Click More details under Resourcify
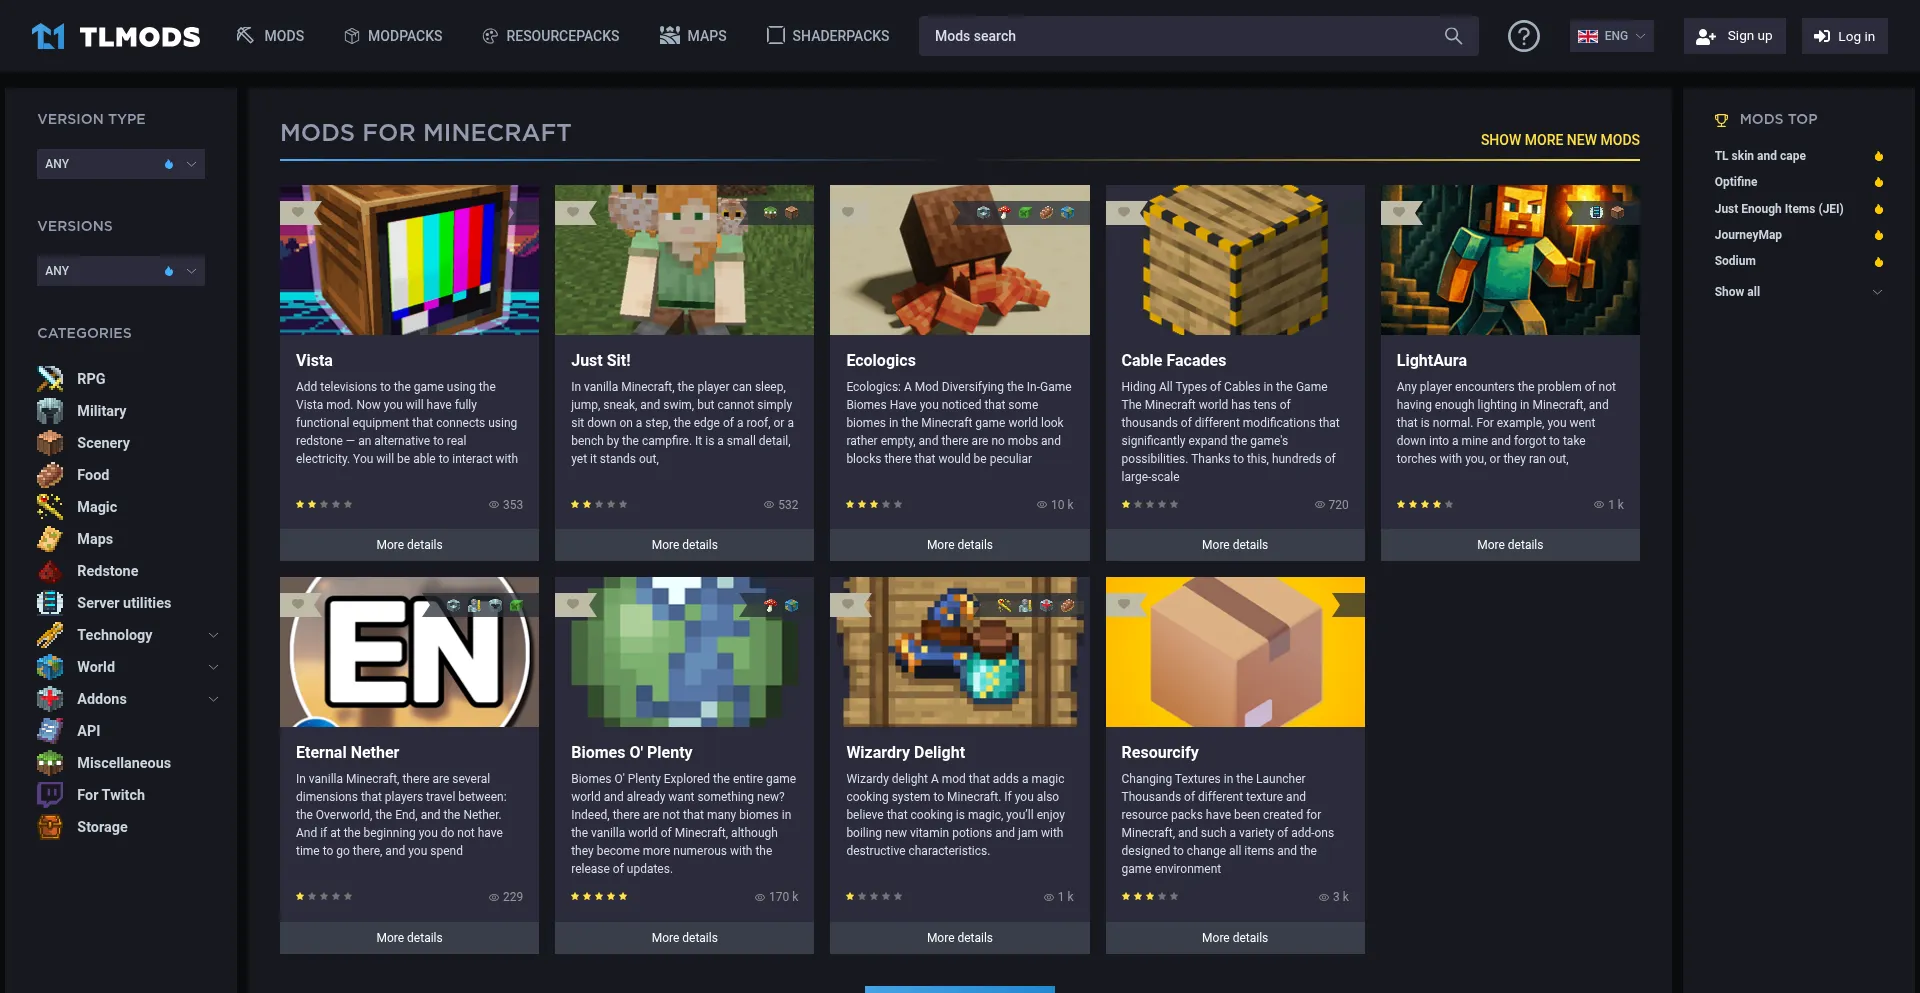Image resolution: width=1920 pixels, height=993 pixels. click(1235, 938)
